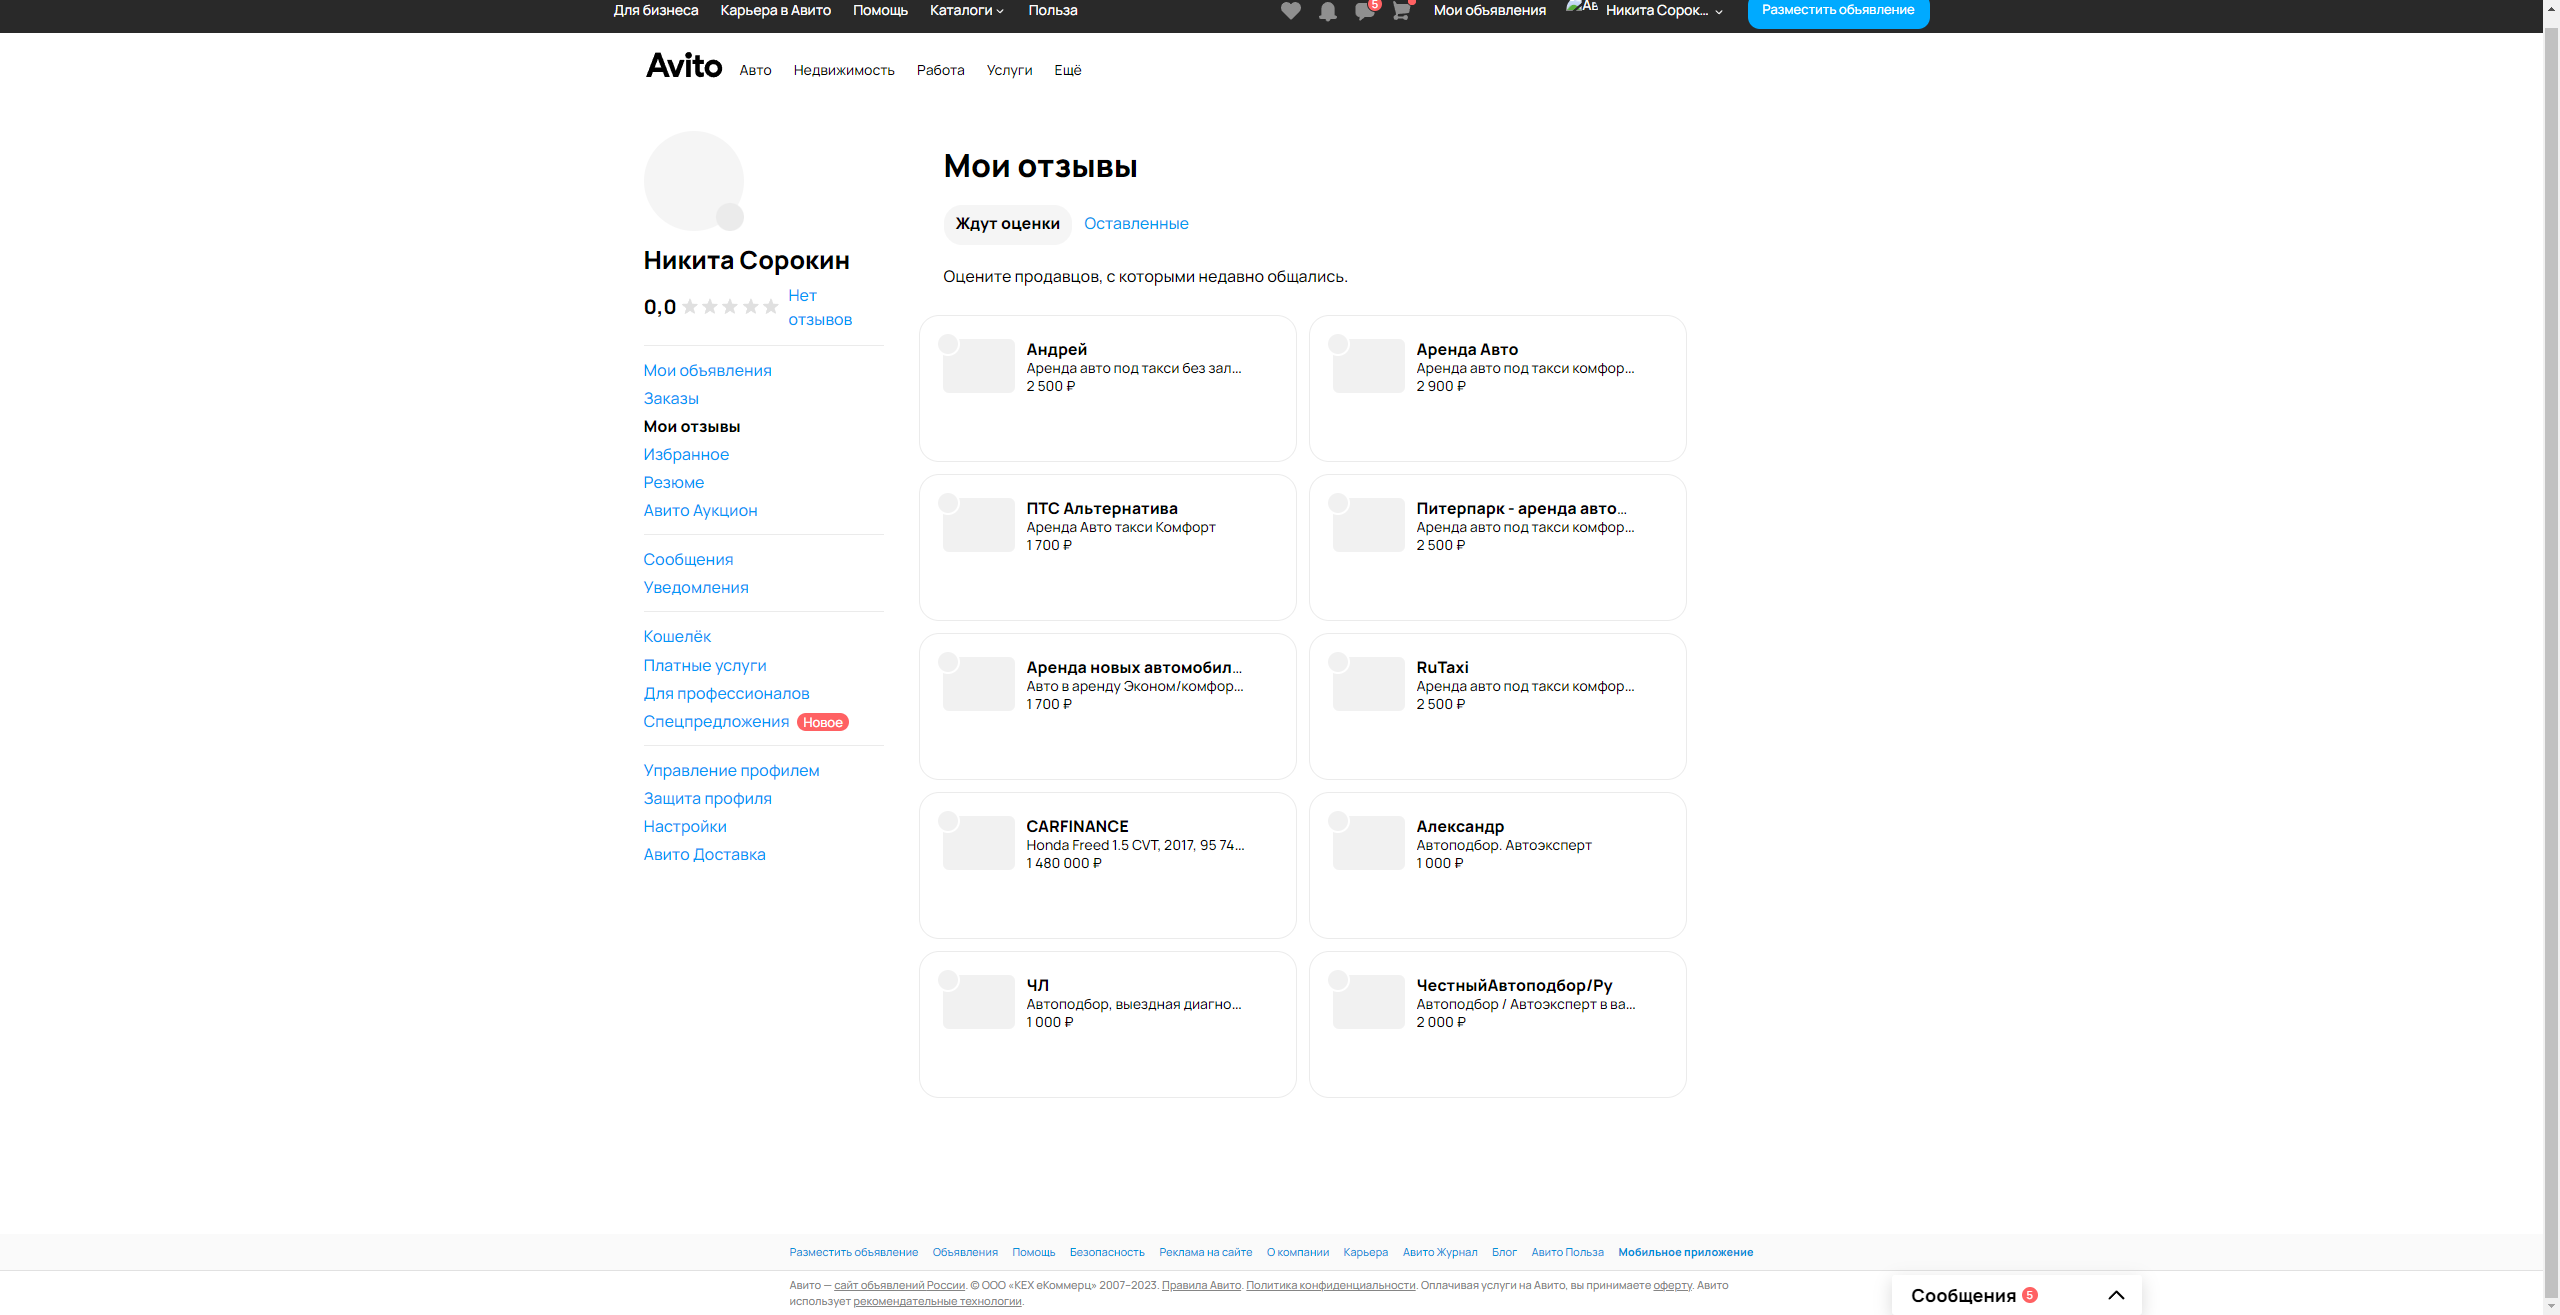
Task: Open Спецпредложения in the sidebar
Action: pyautogui.click(x=716, y=722)
